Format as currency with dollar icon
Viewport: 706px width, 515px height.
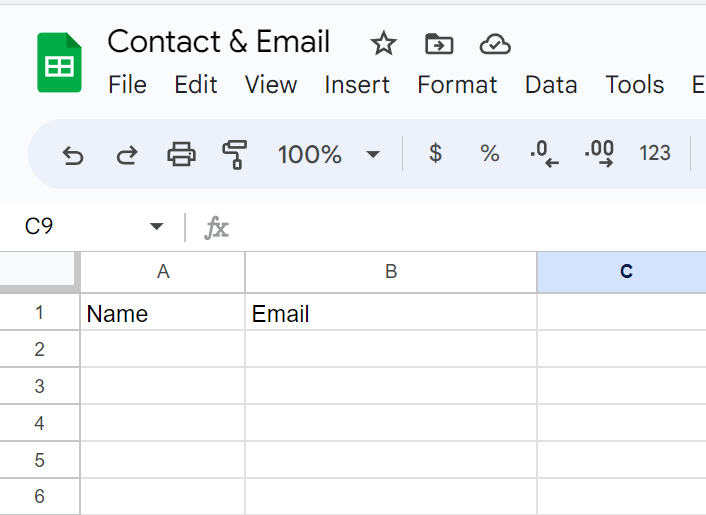click(435, 153)
